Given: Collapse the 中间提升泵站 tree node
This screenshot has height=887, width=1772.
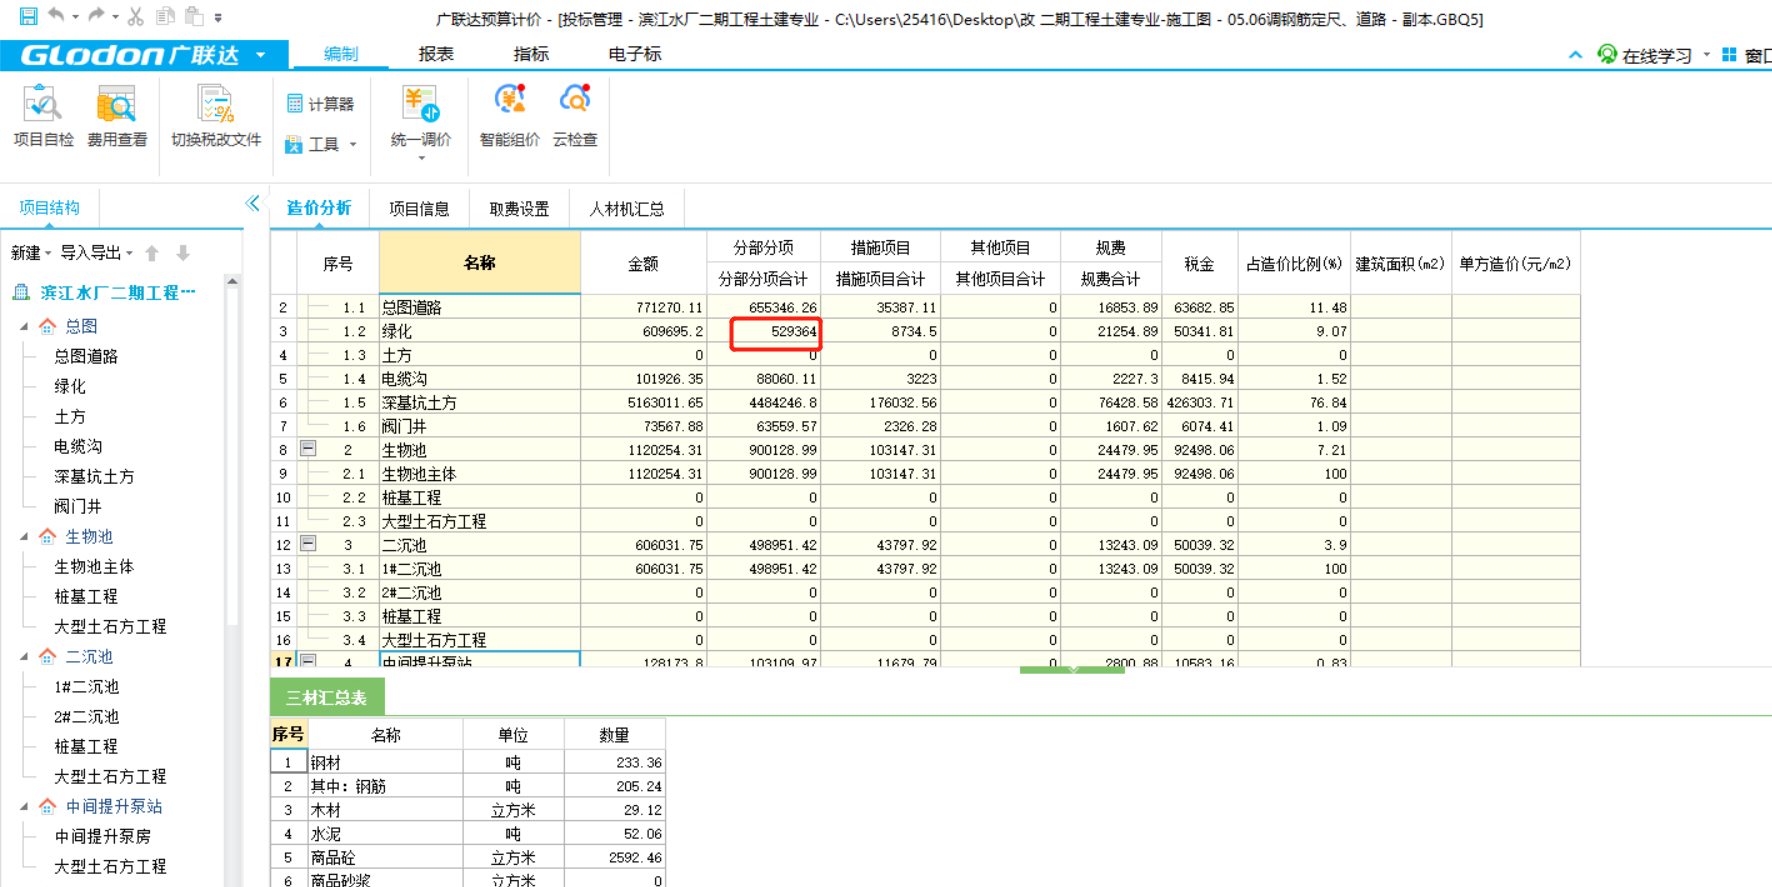Looking at the screenshot, I should (x=24, y=806).
